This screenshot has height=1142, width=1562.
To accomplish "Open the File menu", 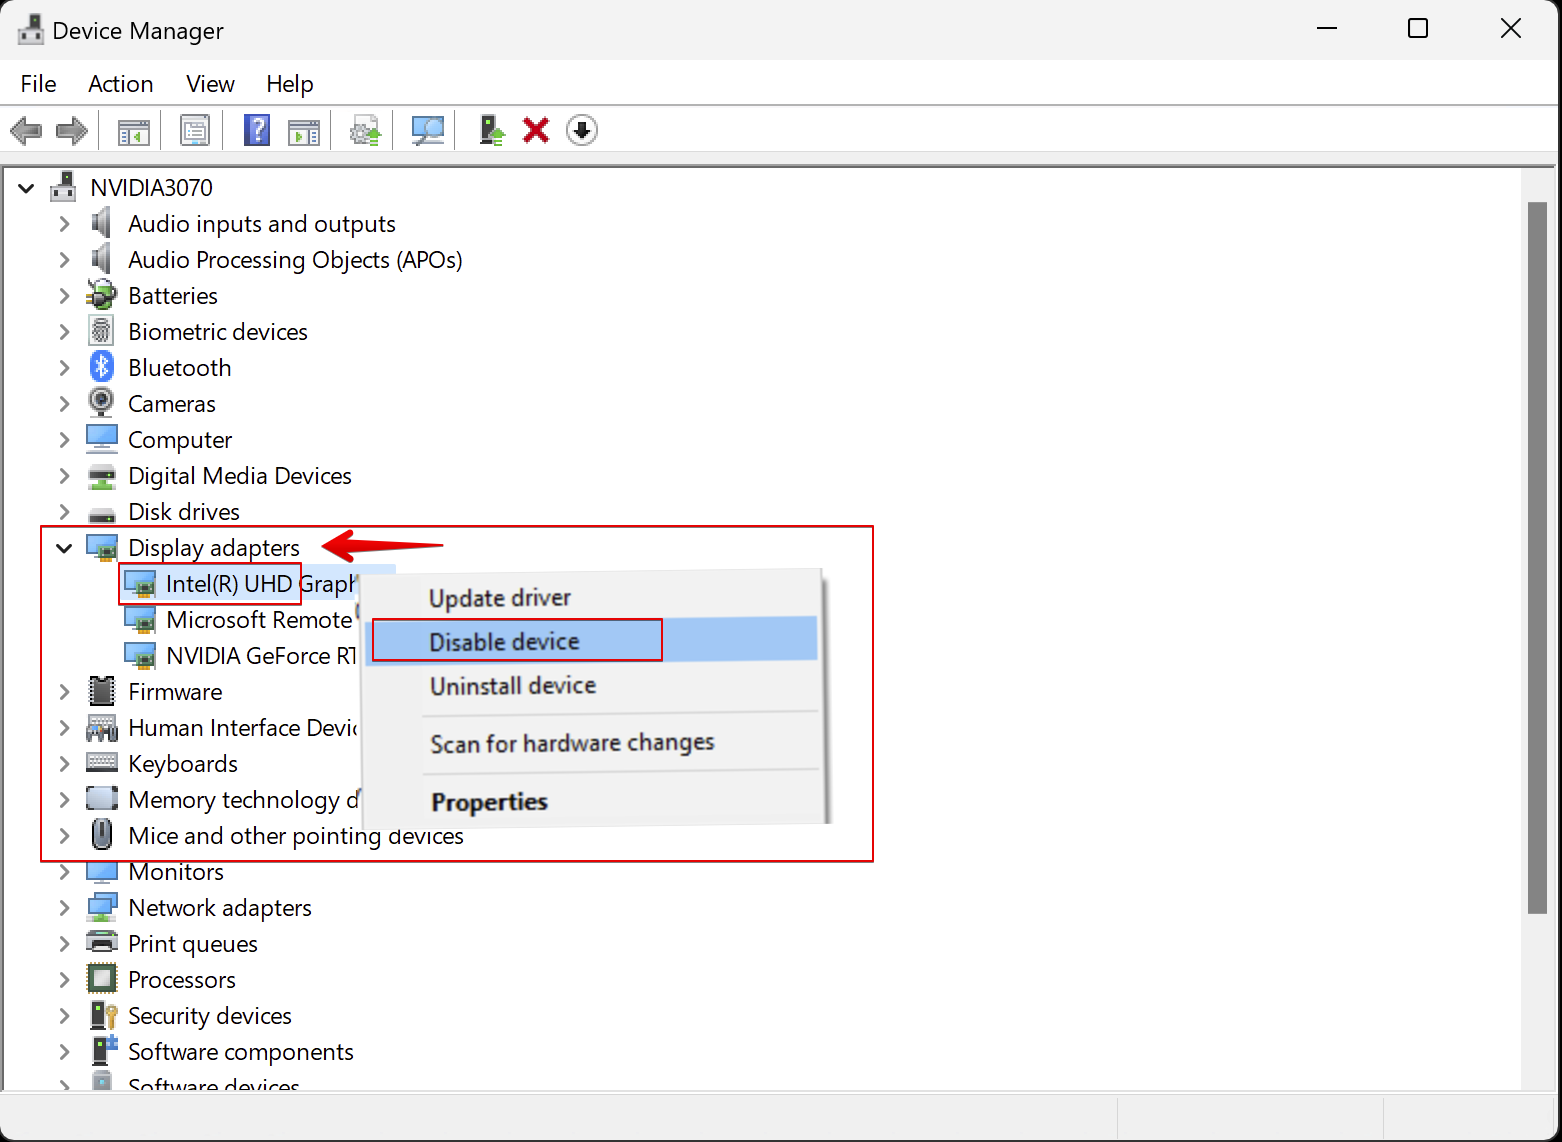I will pos(38,84).
